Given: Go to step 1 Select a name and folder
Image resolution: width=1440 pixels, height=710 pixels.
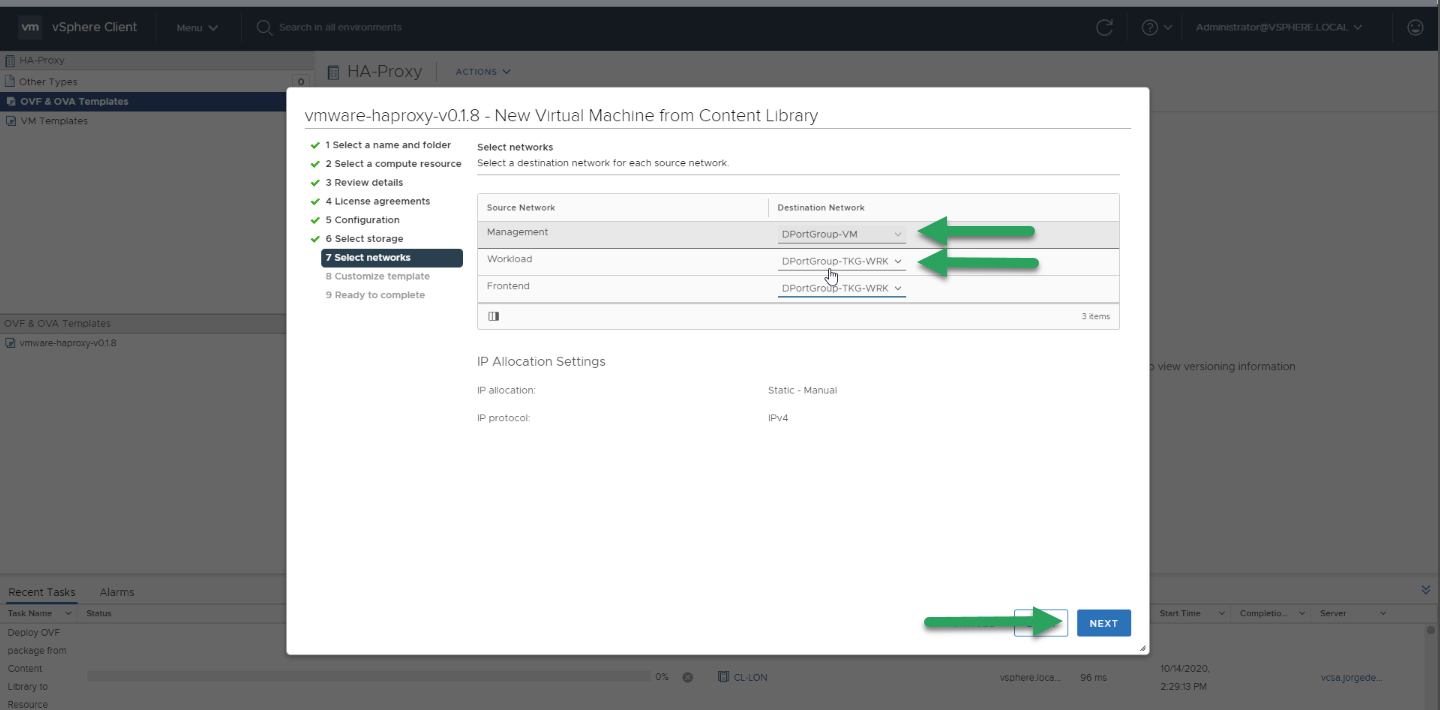Looking at the screenshot, I should pos(388,145).
